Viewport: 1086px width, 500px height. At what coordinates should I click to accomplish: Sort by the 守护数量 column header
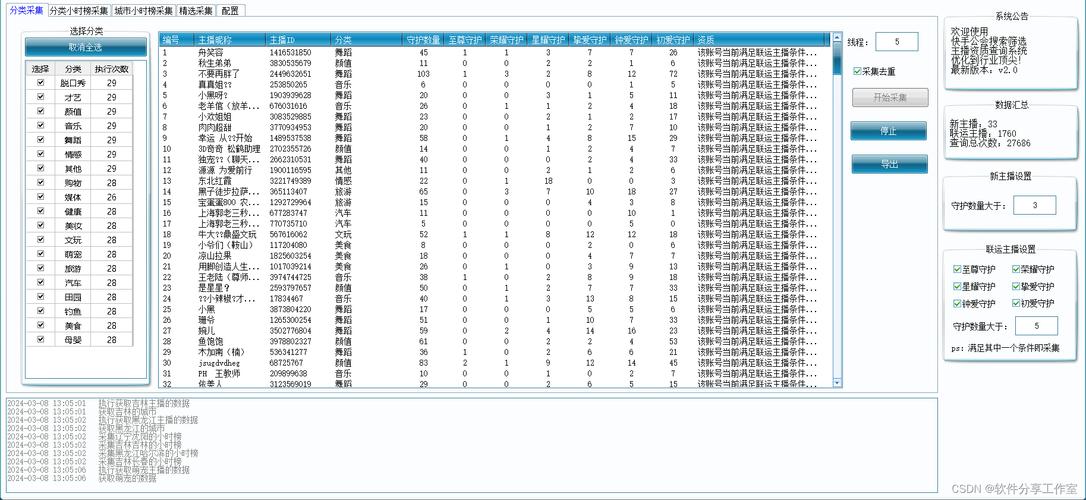click(422, 39)
